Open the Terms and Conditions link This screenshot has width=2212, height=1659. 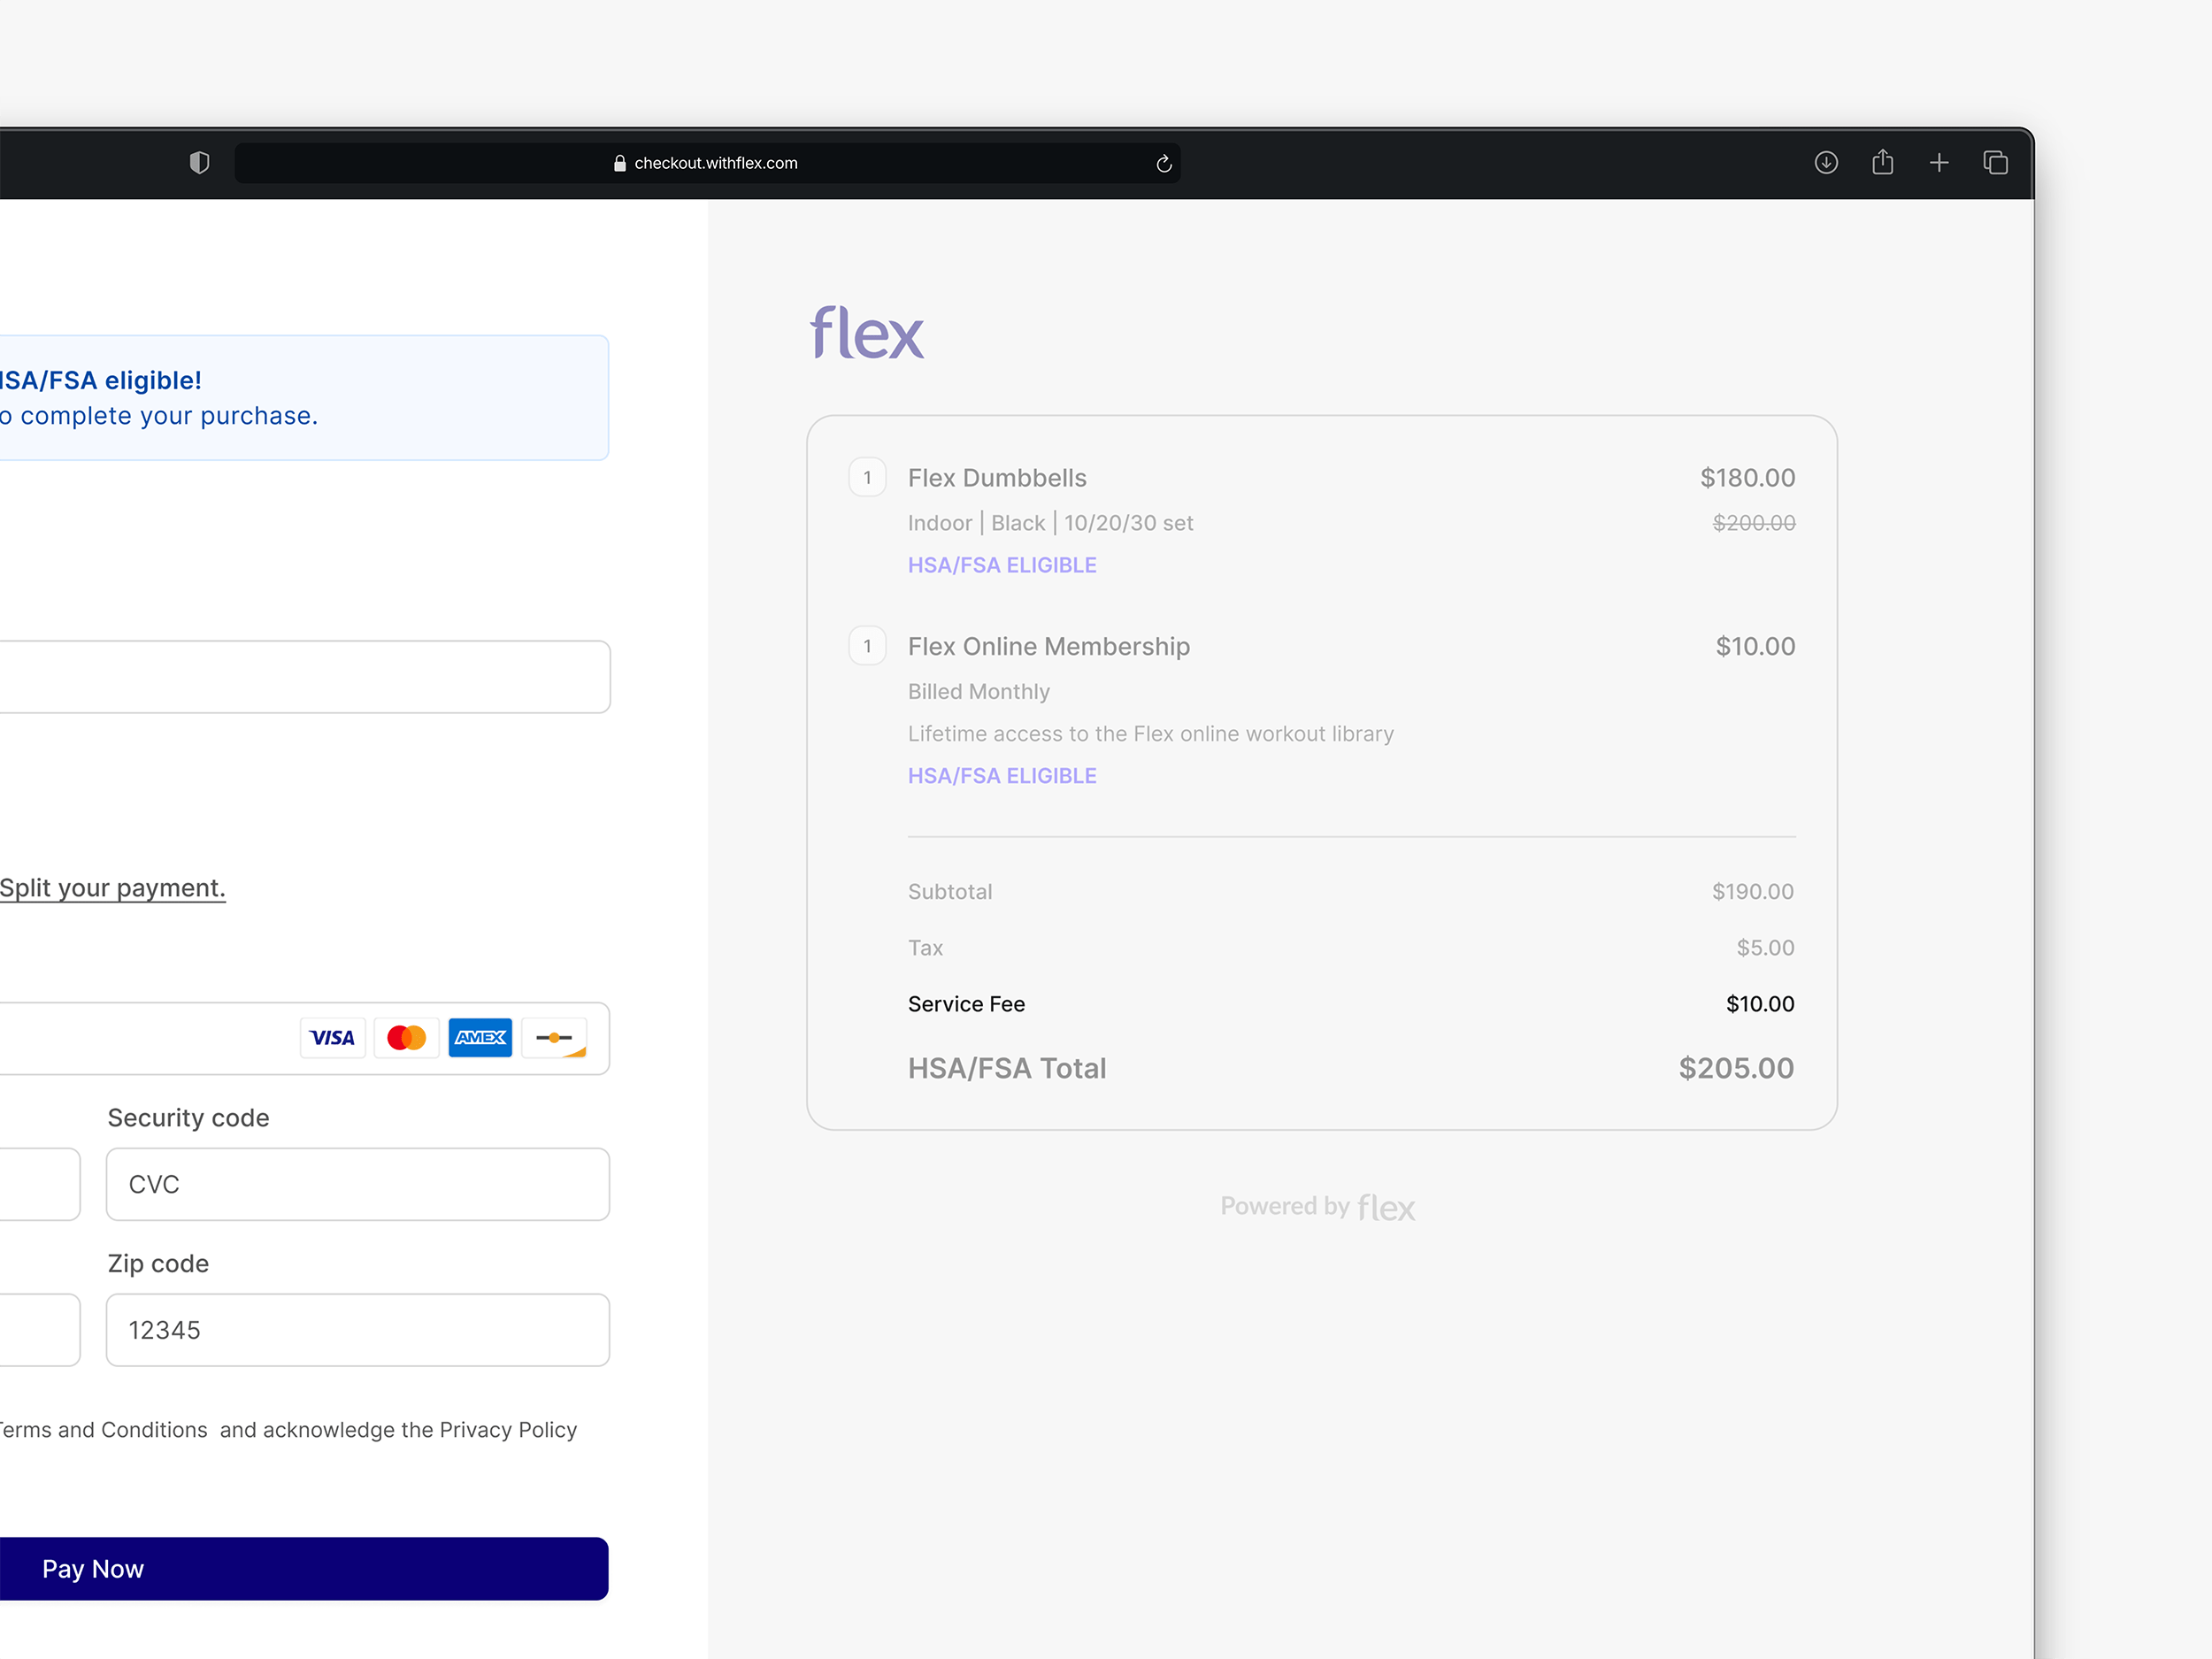click(x=104, y=1430)
